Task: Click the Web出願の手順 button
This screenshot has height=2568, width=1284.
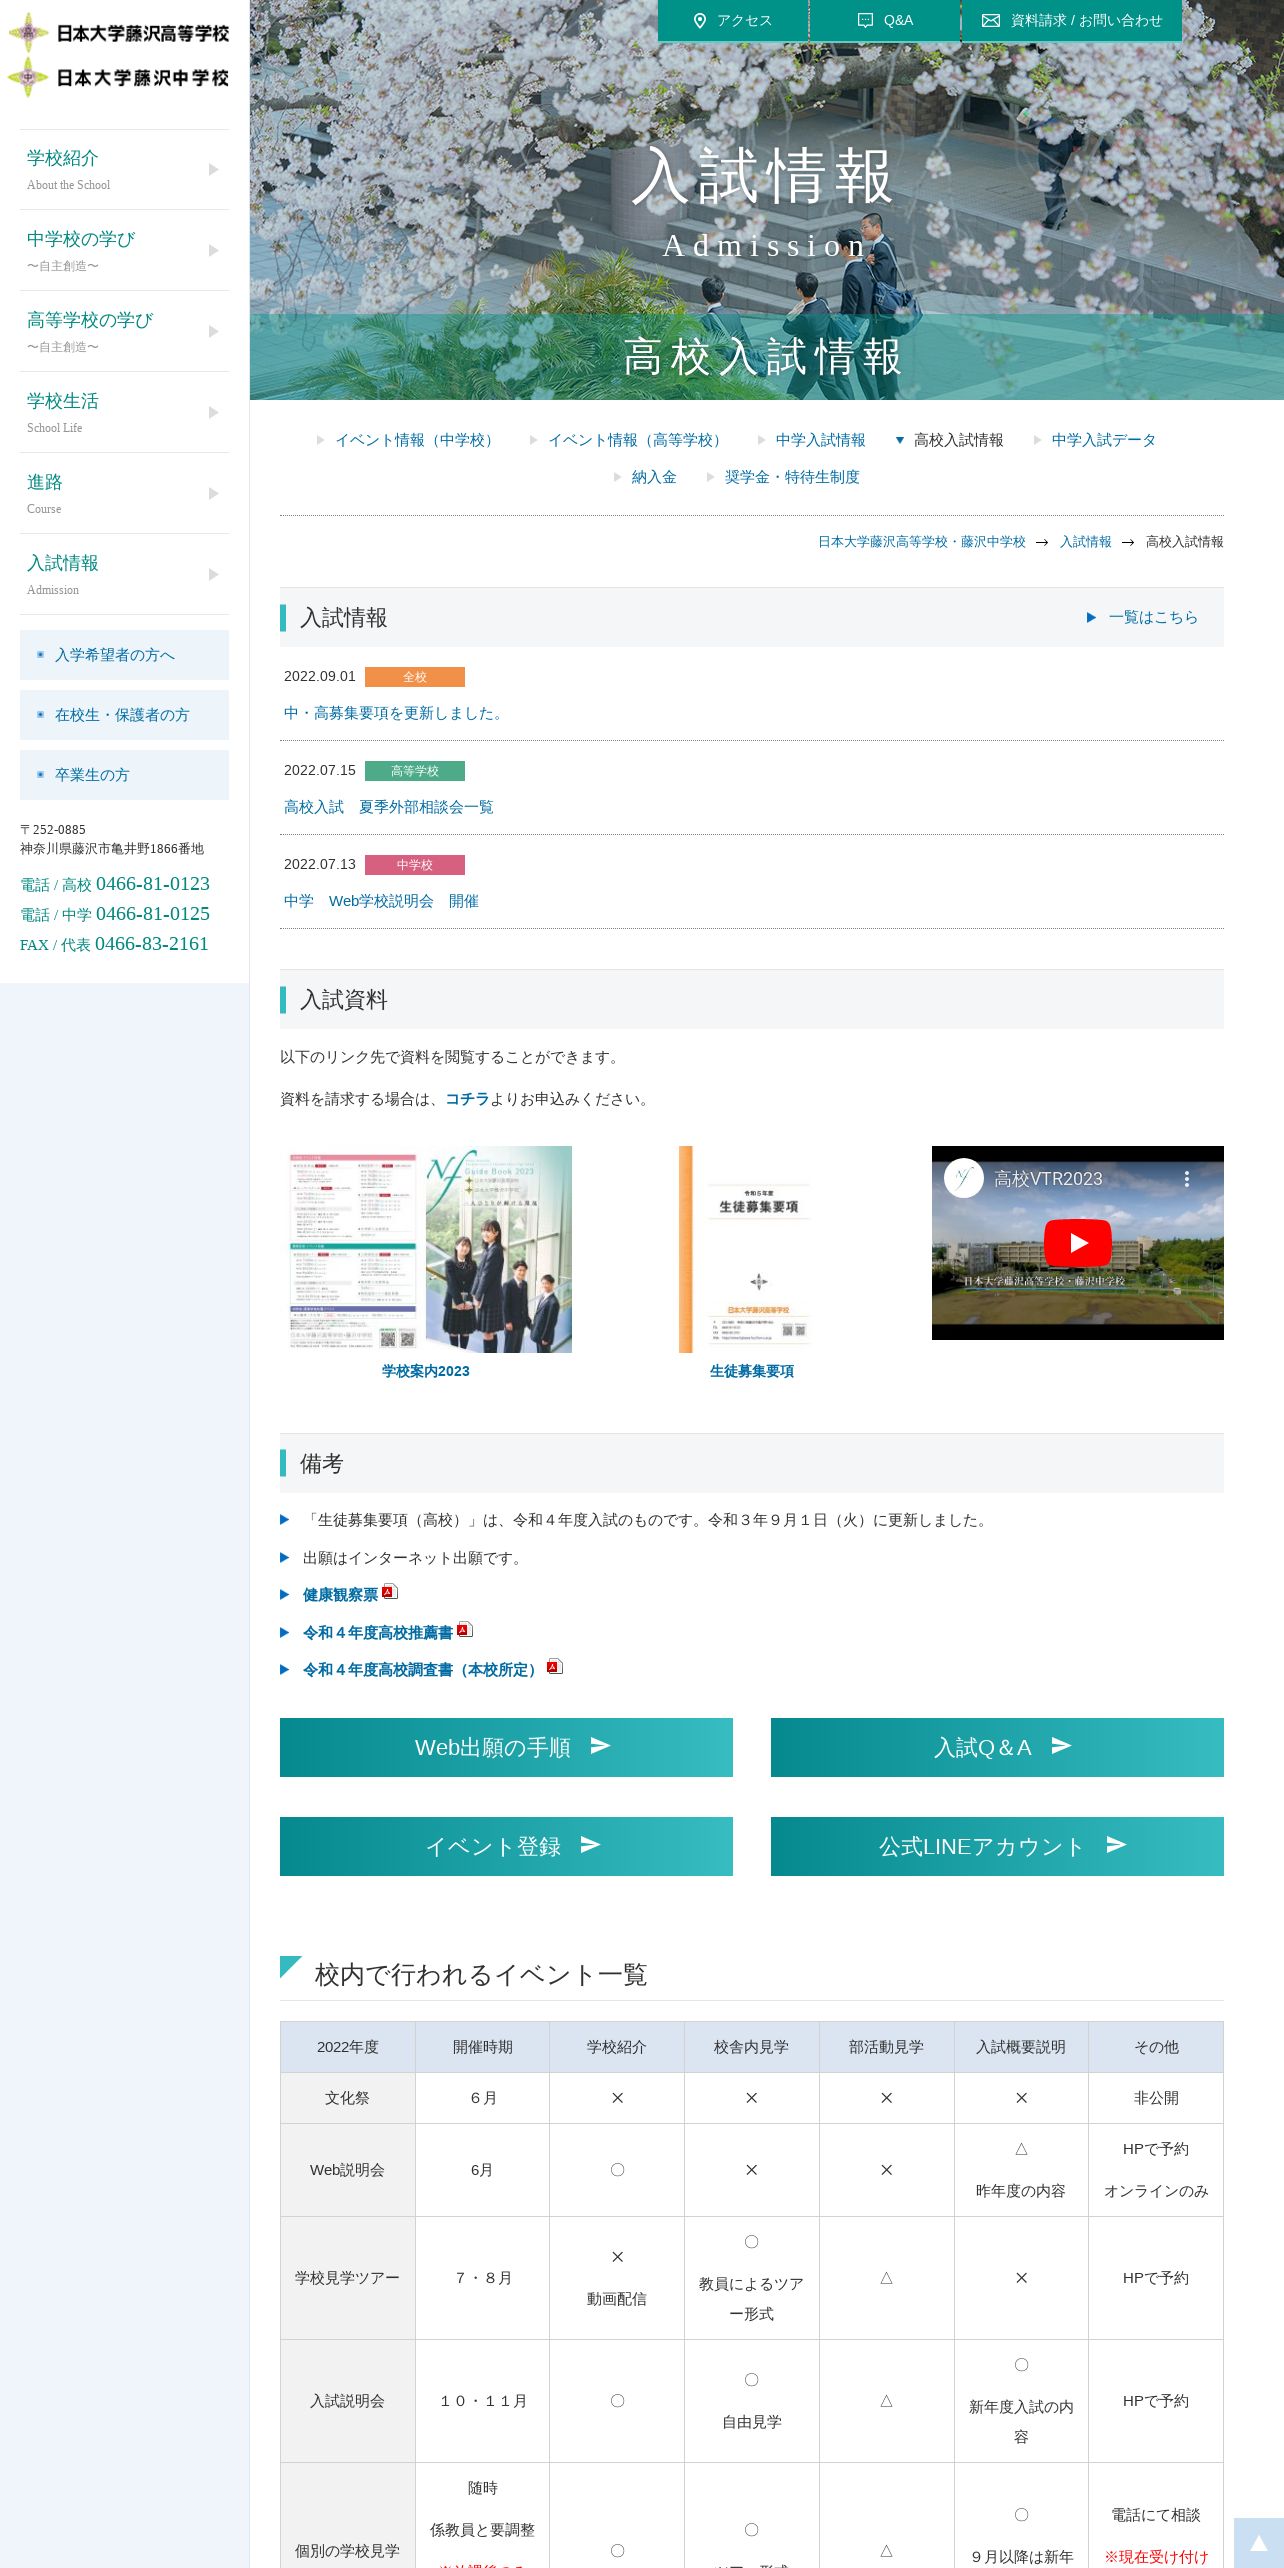Action: click(x=506, y=1747)
